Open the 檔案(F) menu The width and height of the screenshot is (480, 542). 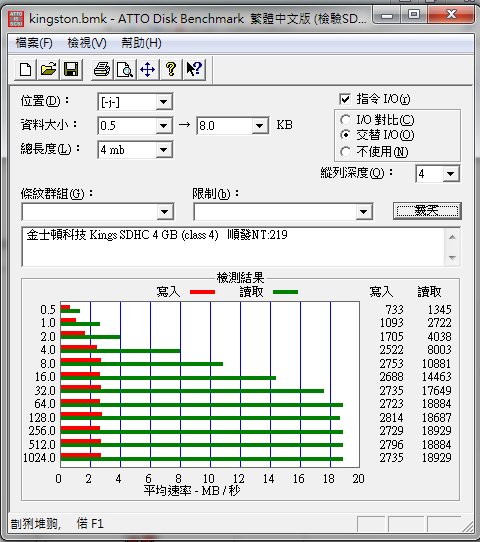click(x=34, y=43)
